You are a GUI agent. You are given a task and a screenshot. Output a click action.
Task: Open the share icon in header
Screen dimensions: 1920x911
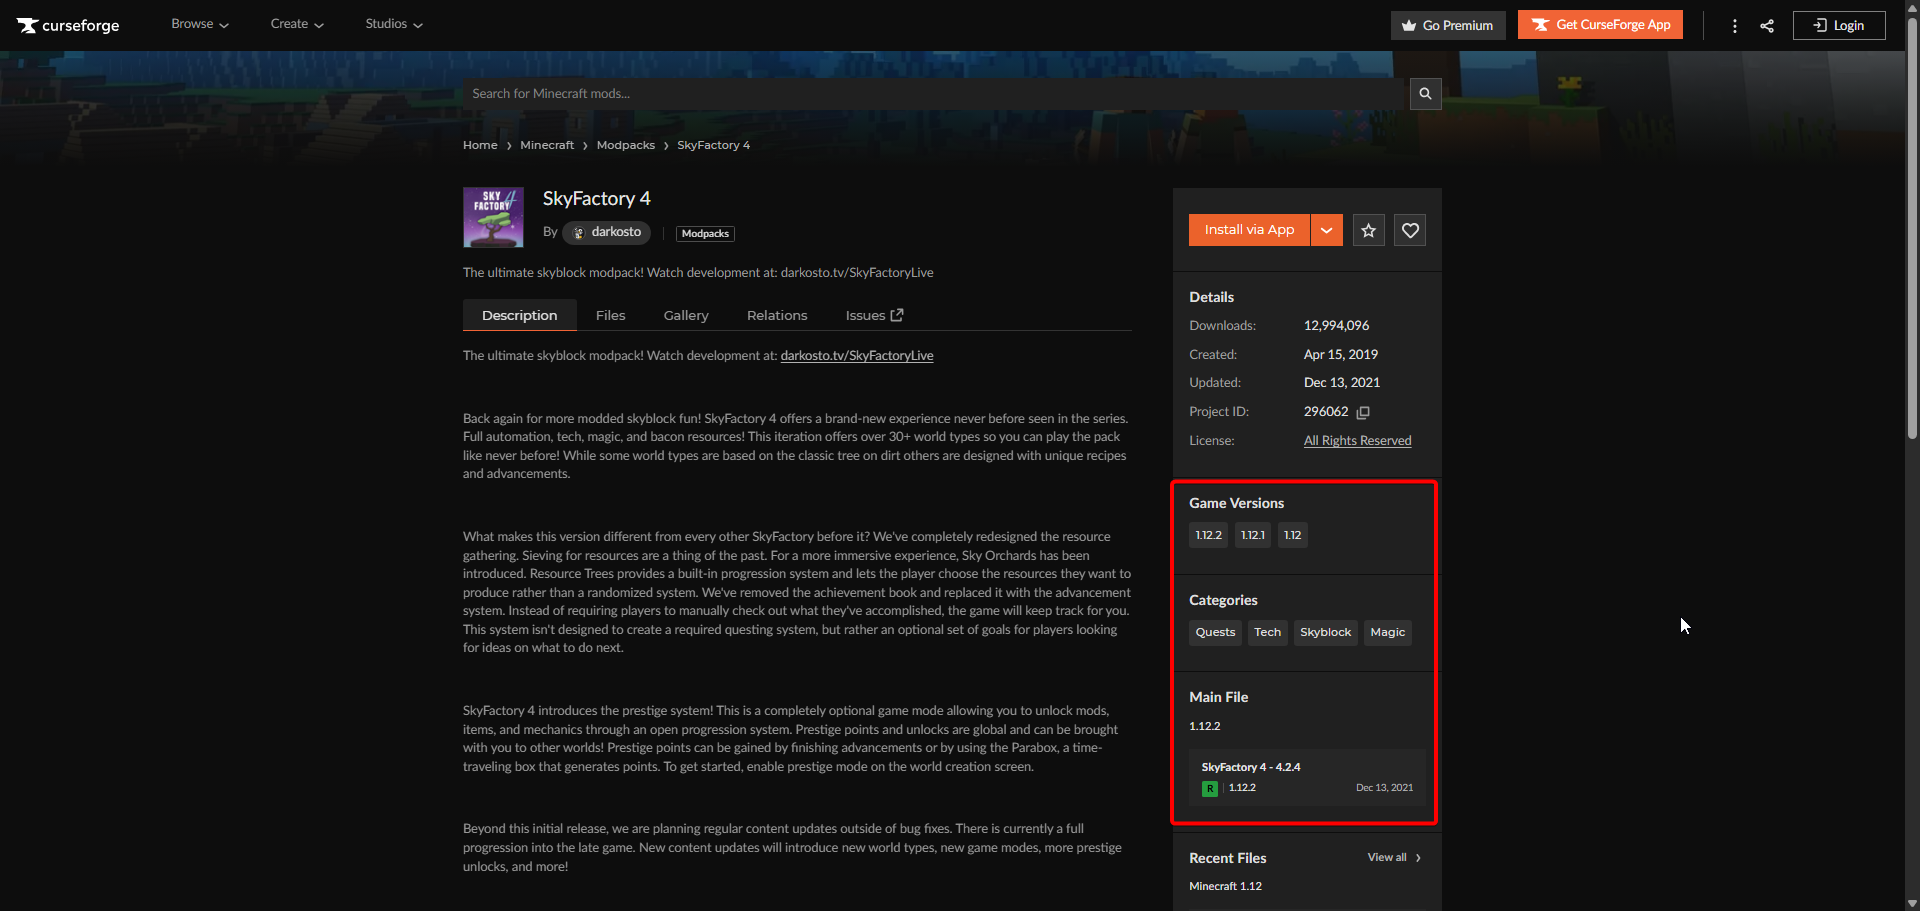click(1767, 26)
